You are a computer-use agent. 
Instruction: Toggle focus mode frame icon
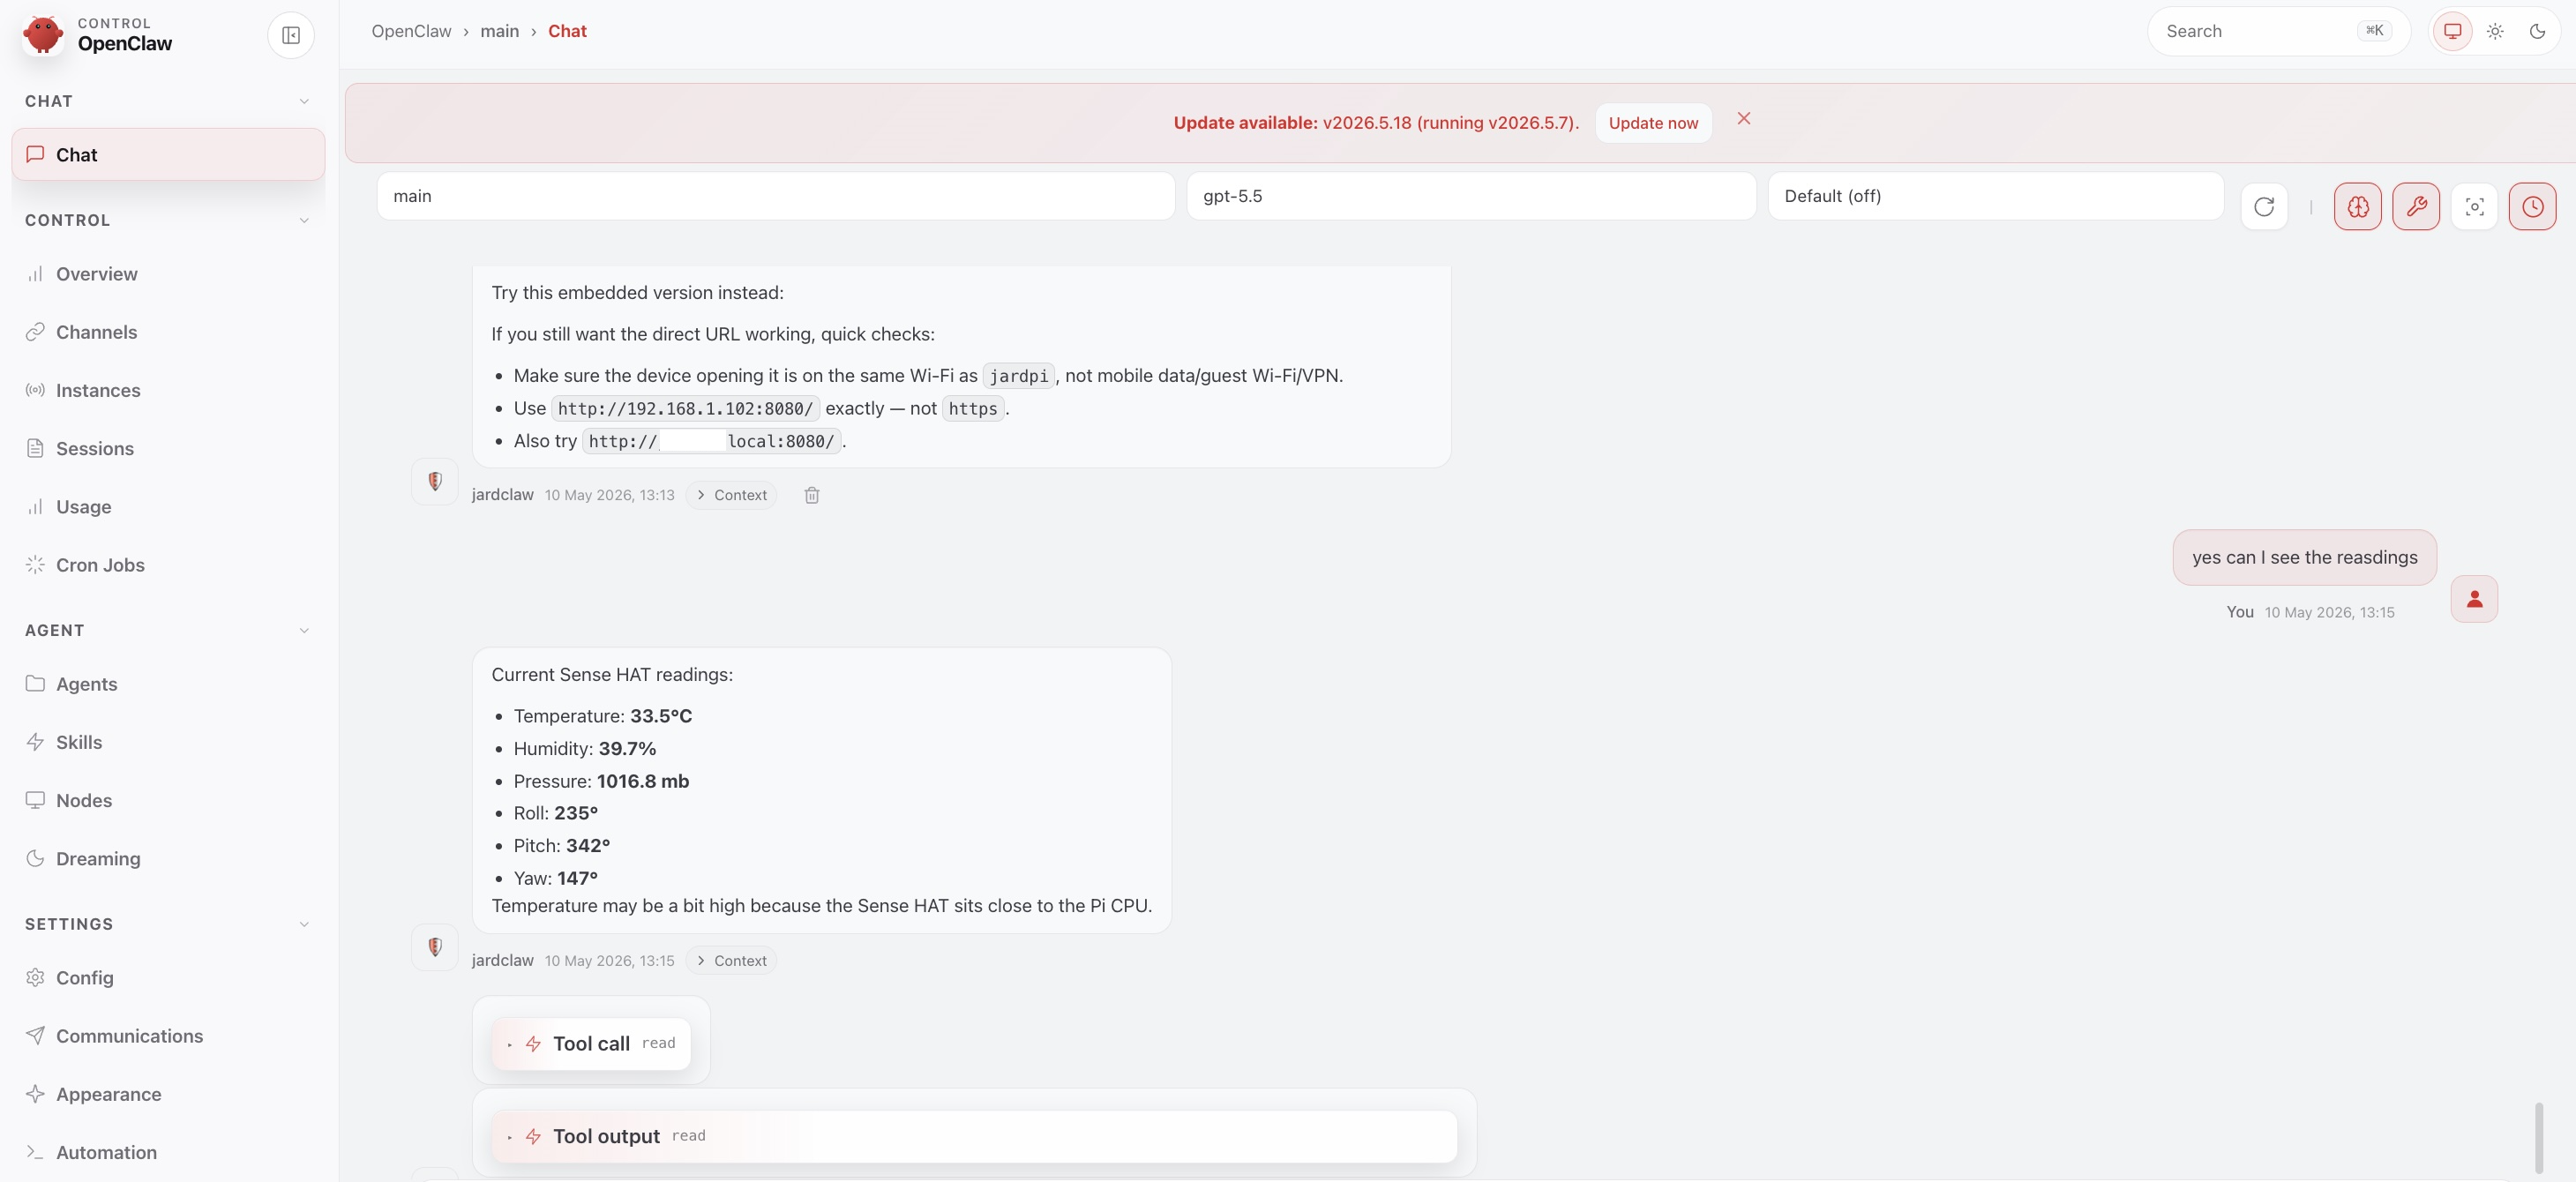(2474, 206)
